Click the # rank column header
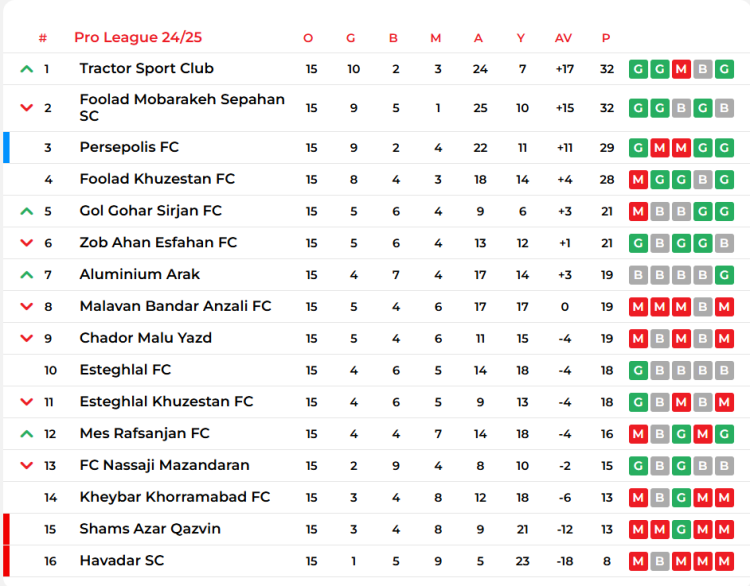 pos(43,38)
